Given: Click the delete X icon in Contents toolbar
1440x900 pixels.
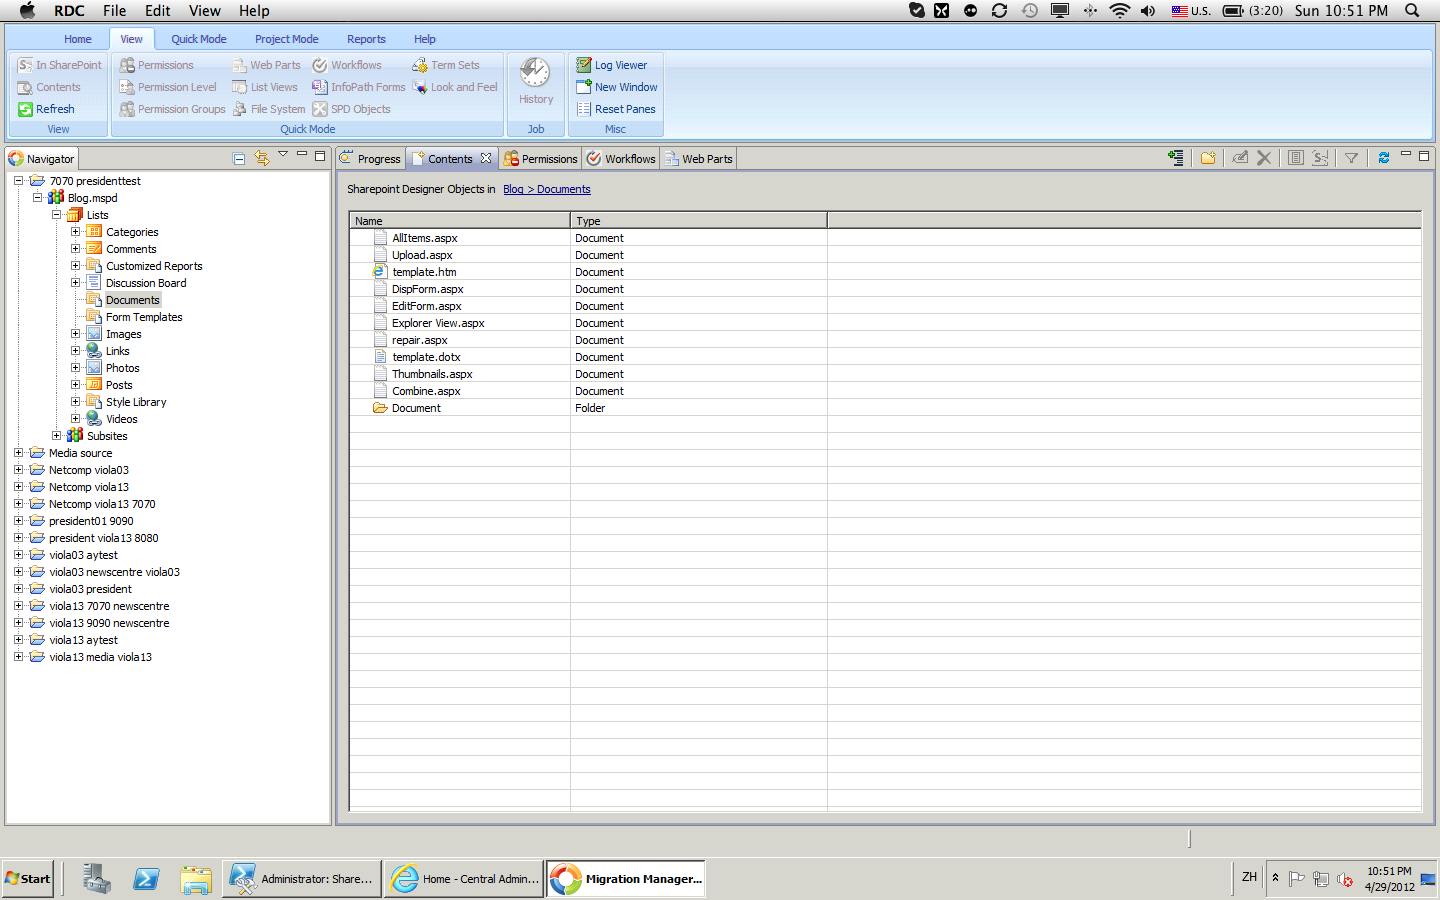Looking at the screenshot, I should 1264,158.
